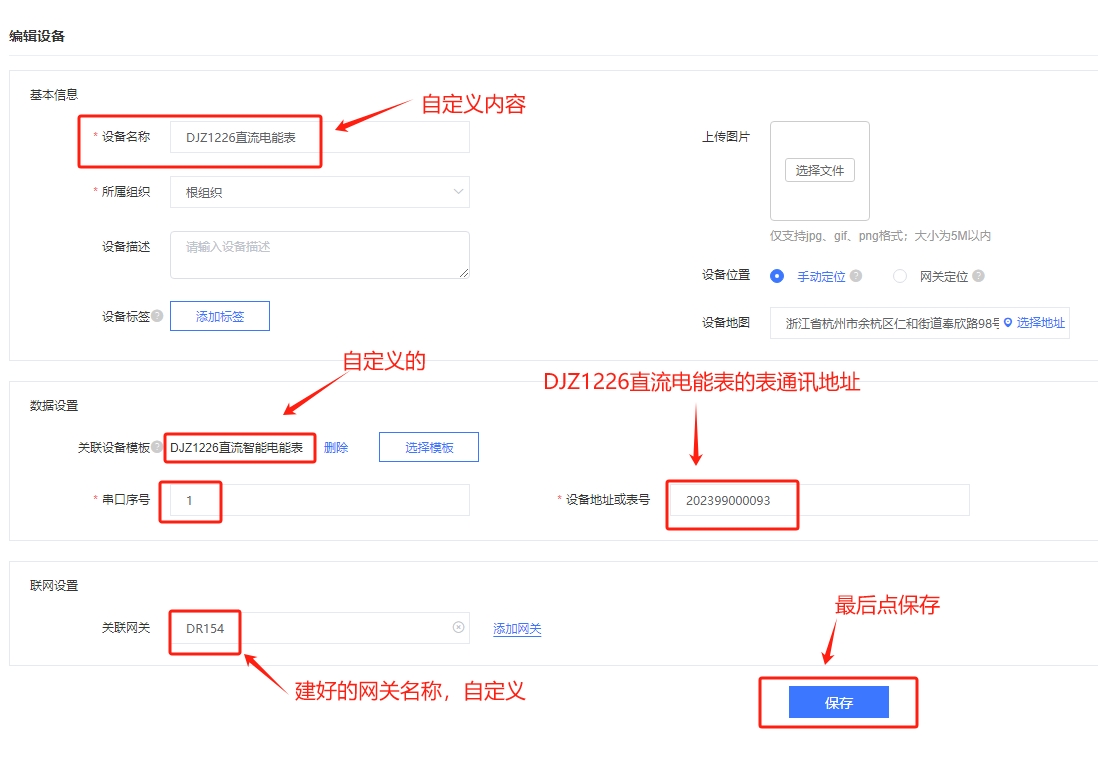Image resolution: width=1098 pixels, height=759 pixels.
Task: Click 选择文件 upload button
Action: 820,170
